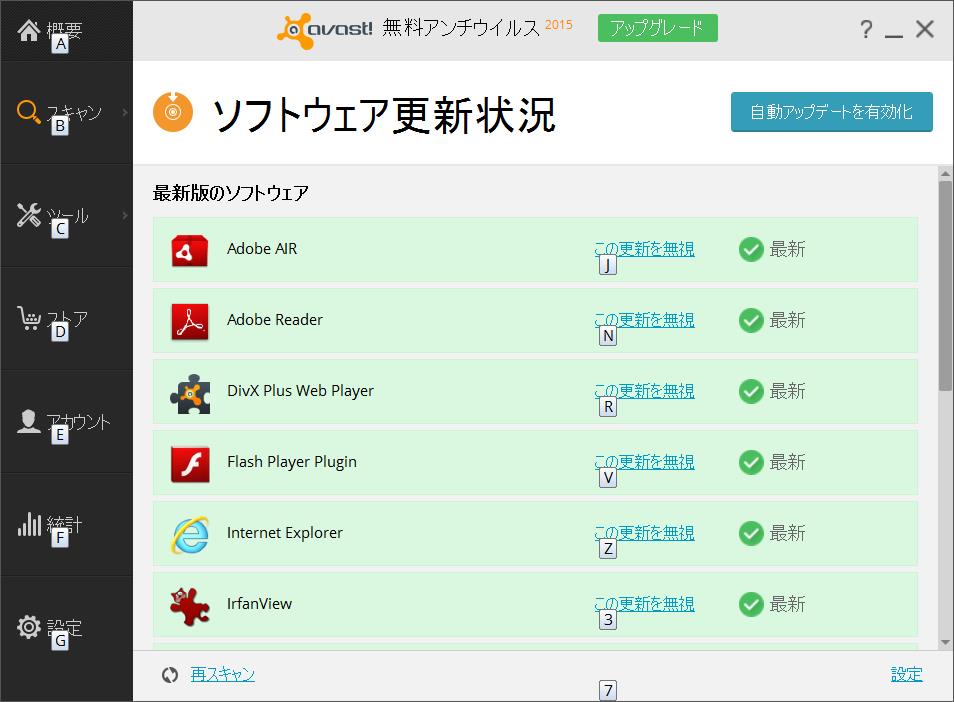The height and width of the screenshot is (702, 954).
Task: Click the rescan refresh icon at bottom
Action: click(x=170, y=675)
